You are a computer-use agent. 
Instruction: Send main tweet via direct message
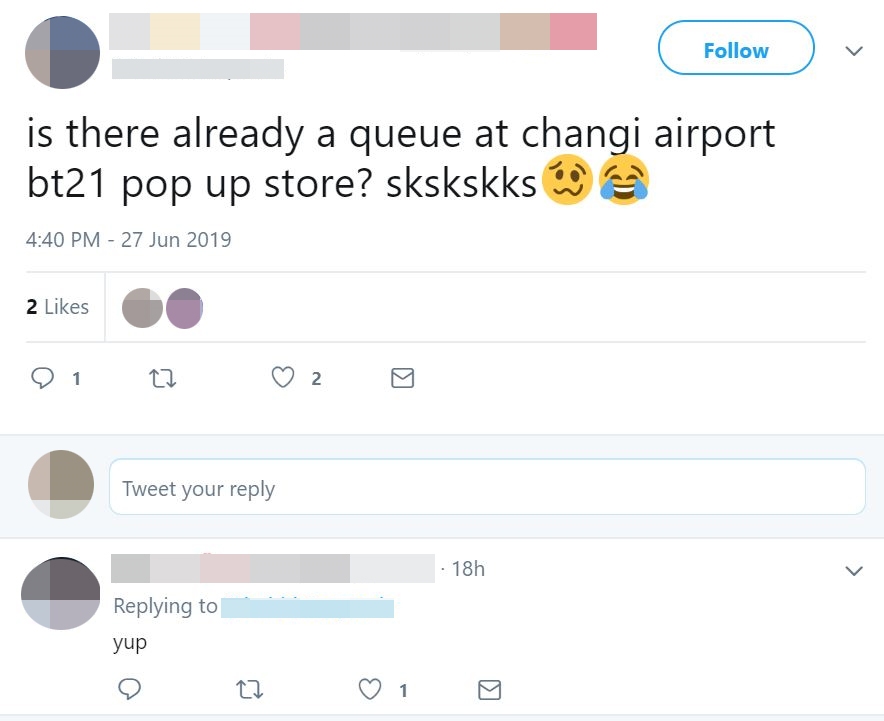click(402, 378)
